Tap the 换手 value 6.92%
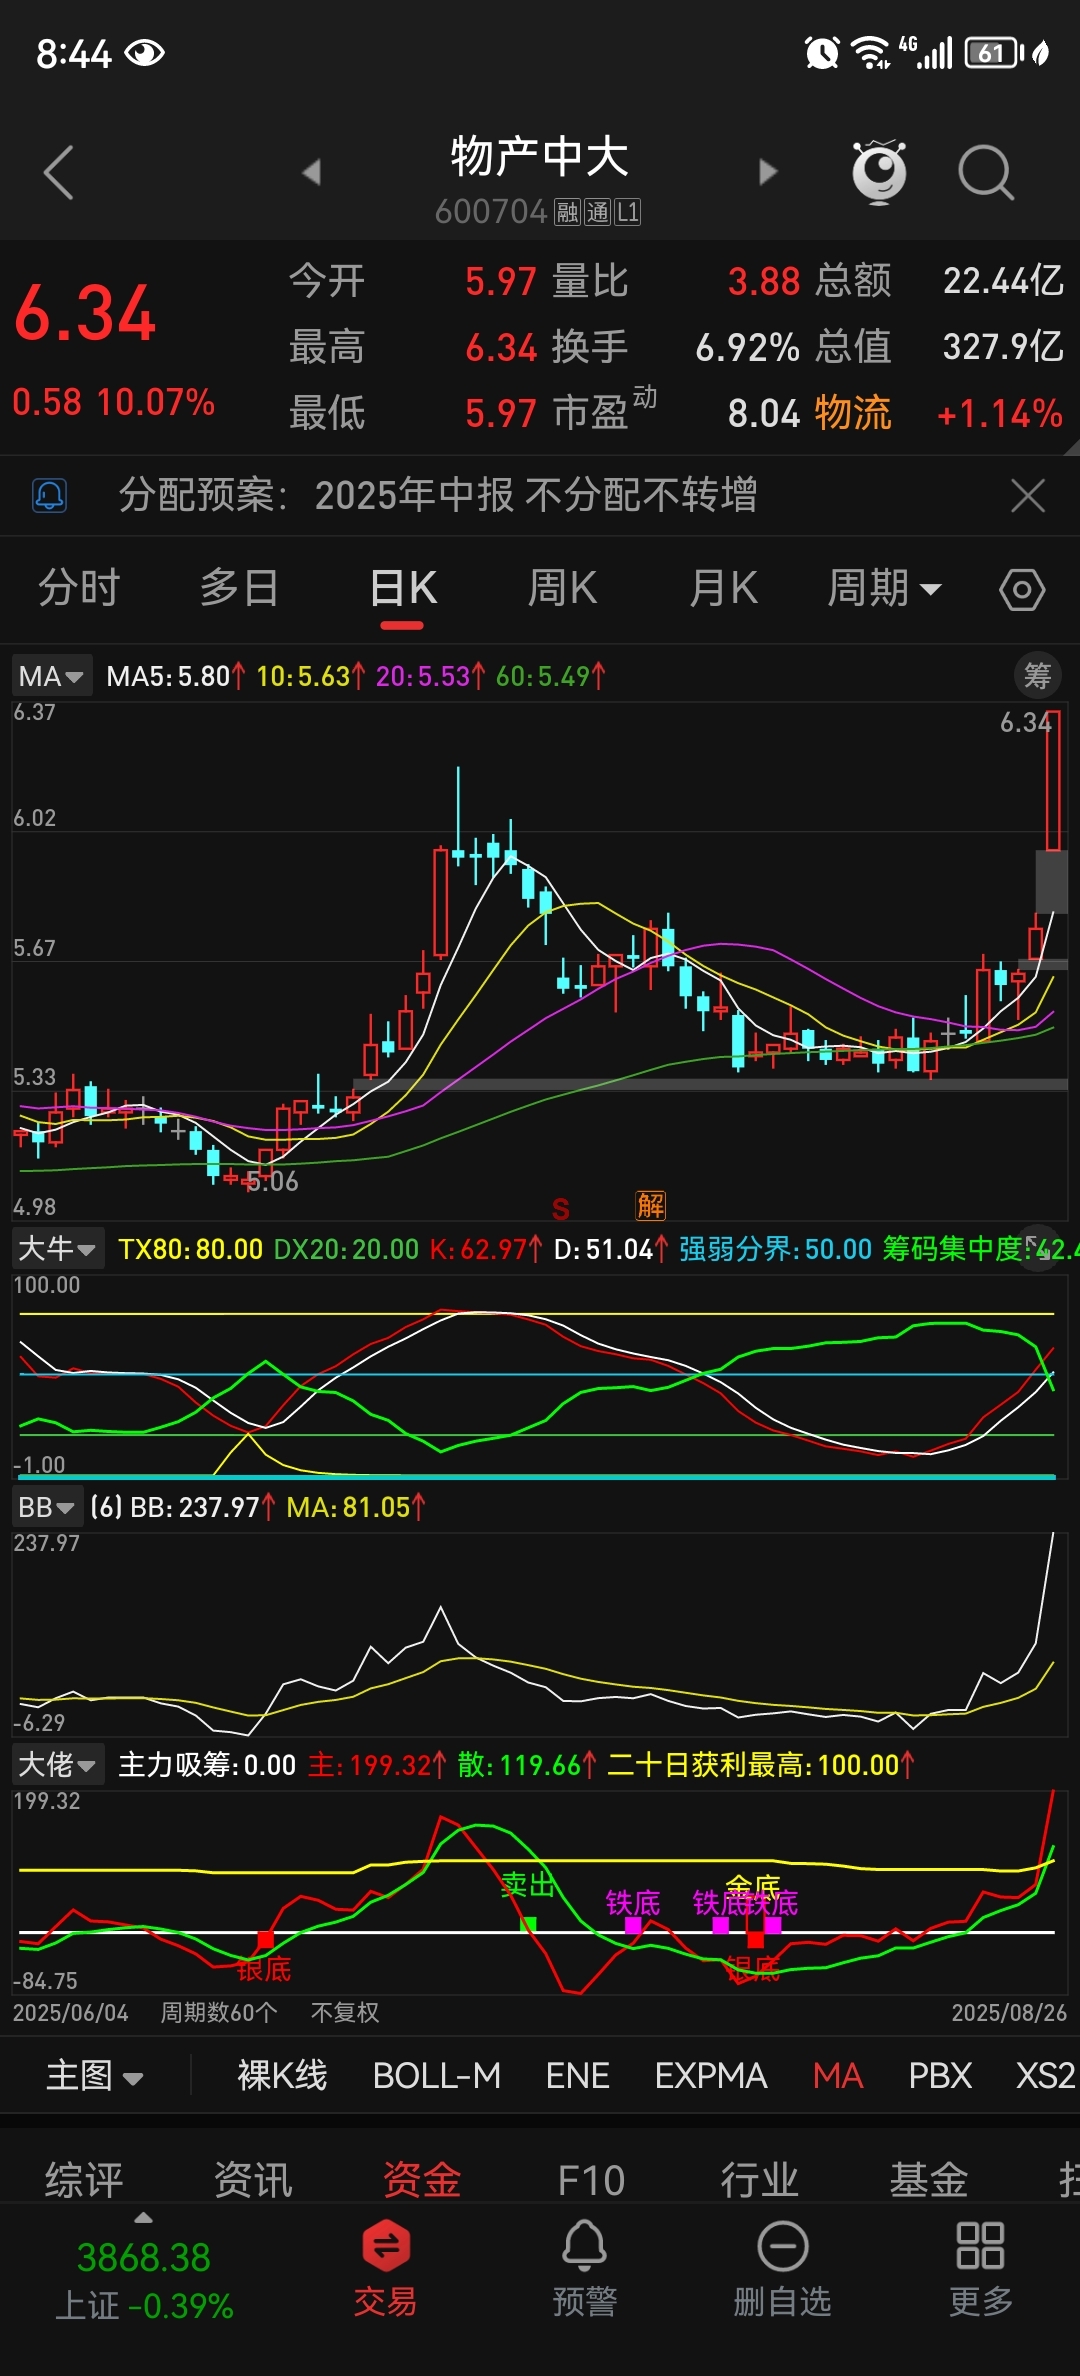Viewport: 1080px width, 2376px height. 747,347
